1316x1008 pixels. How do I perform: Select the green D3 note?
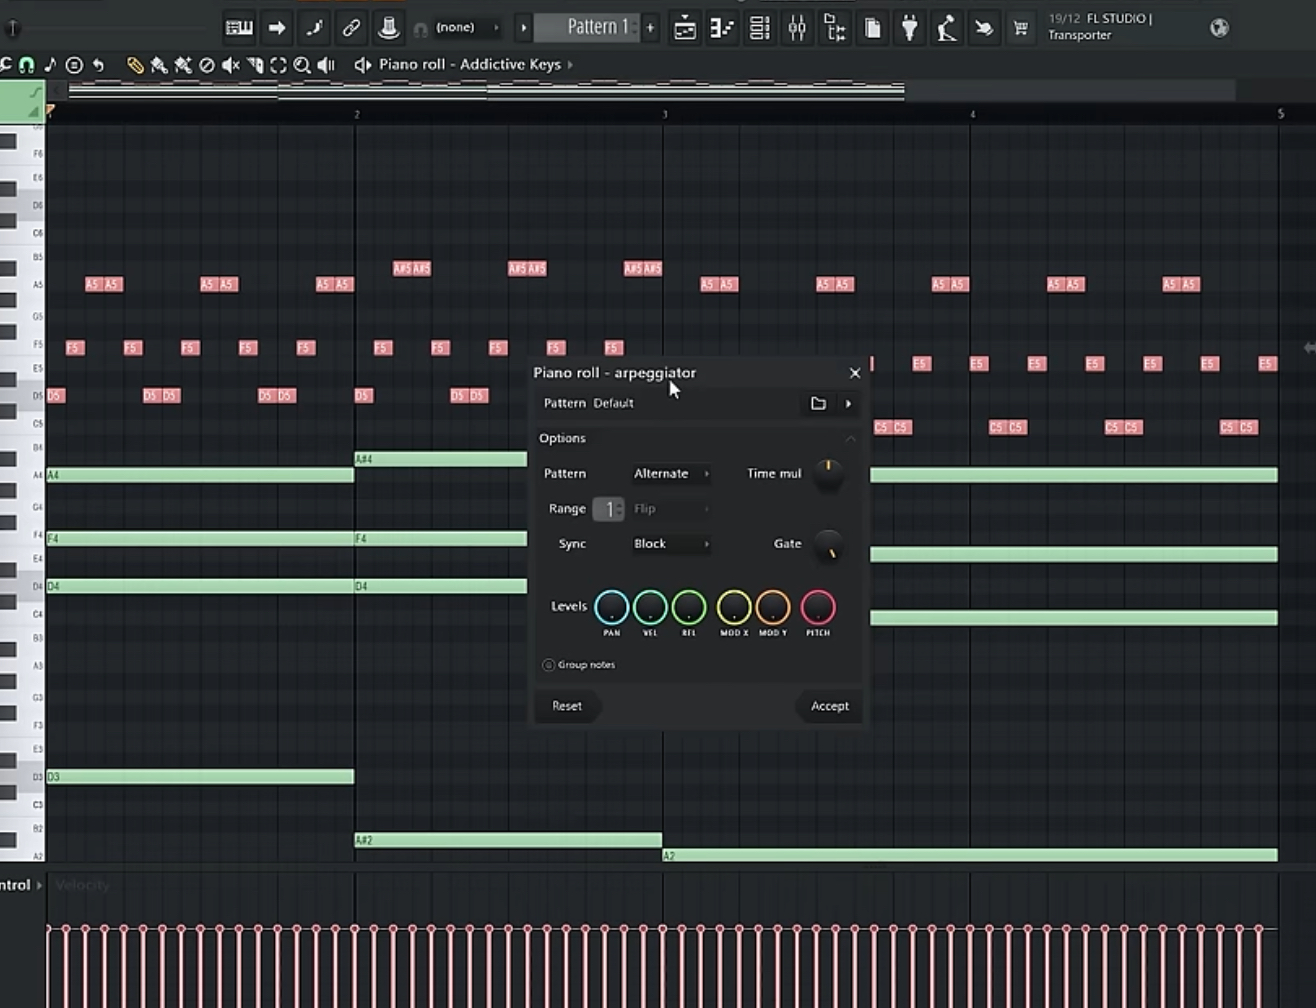200,777
